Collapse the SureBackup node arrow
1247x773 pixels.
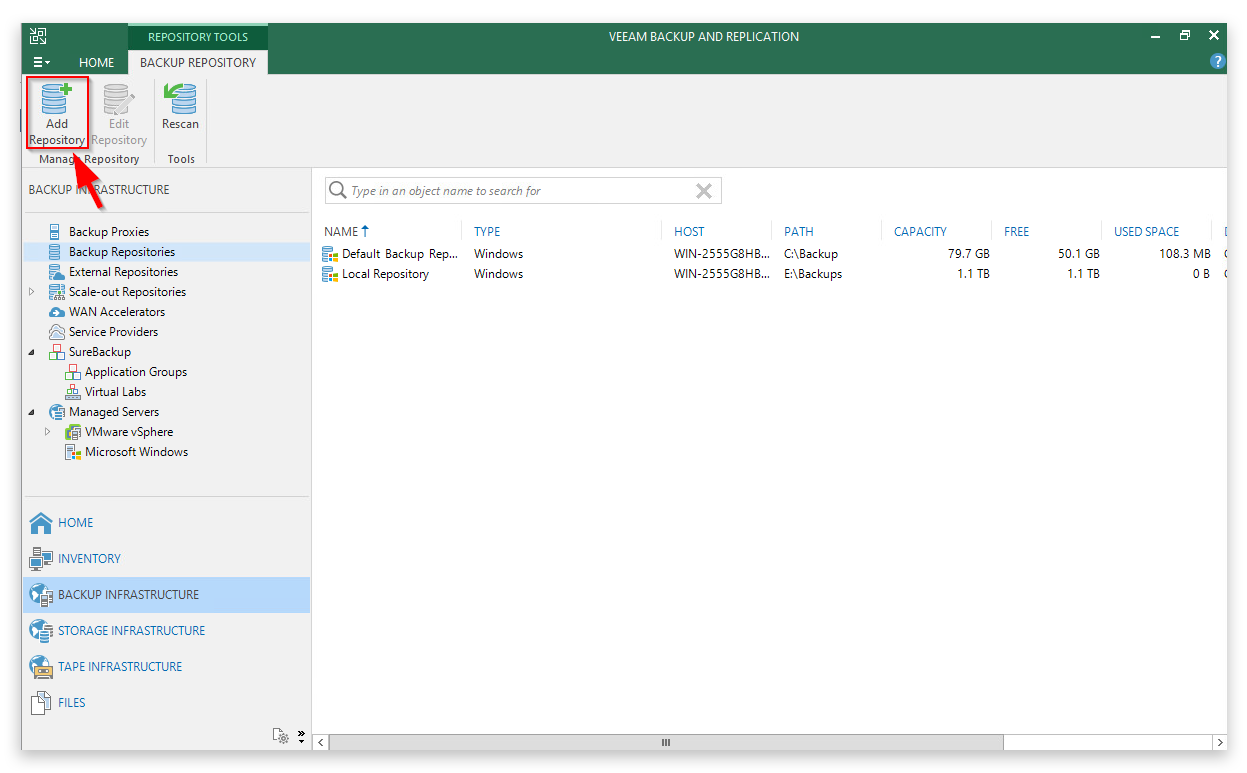32,352
